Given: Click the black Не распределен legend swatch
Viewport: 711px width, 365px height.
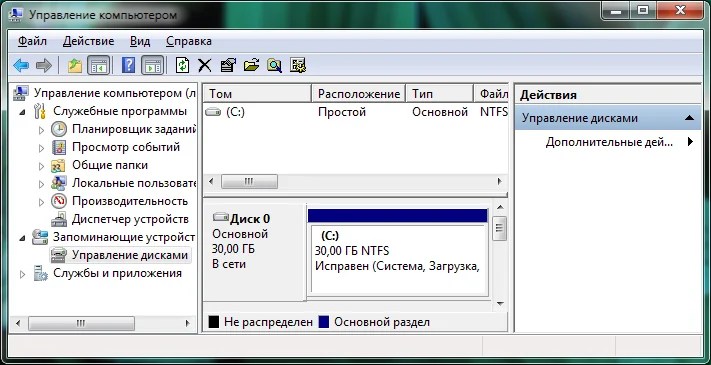Looking at the screenshot, I should [213, 322].
